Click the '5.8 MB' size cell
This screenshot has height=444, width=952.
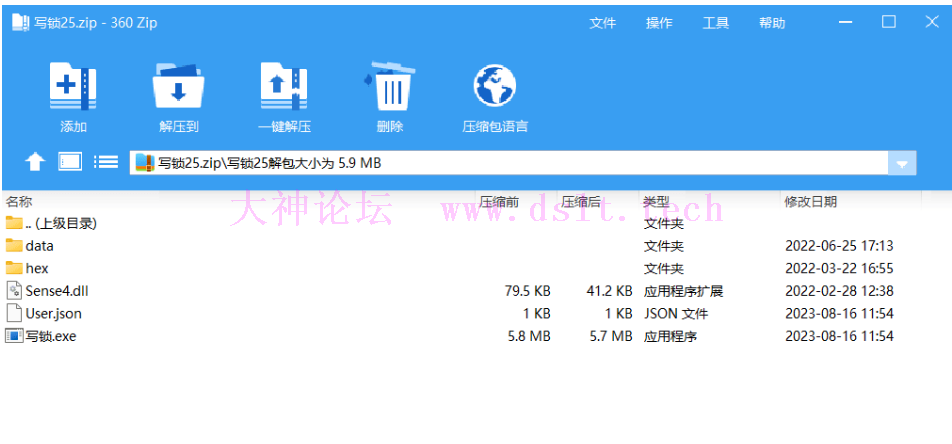pyautogui.click(x=529, y=336)
